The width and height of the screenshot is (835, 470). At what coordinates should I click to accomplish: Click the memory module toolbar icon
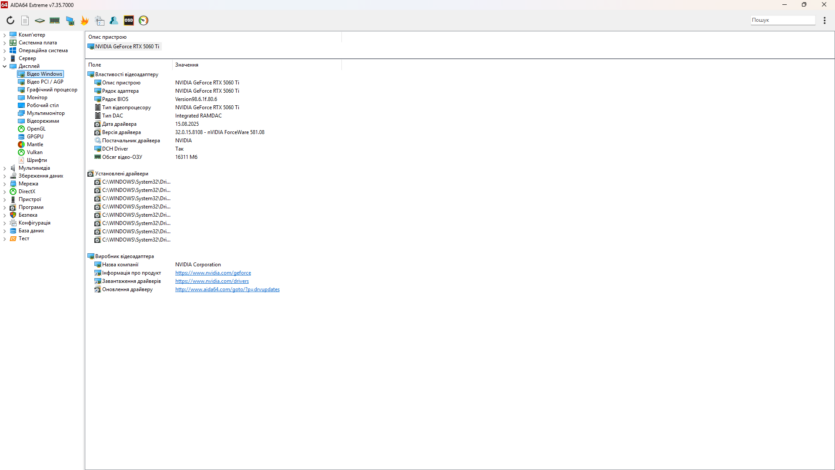[x=54, y=20]
